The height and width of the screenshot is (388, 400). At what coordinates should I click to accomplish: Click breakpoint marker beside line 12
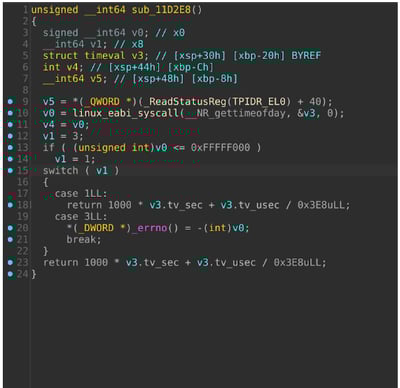(x=10, y=136)
